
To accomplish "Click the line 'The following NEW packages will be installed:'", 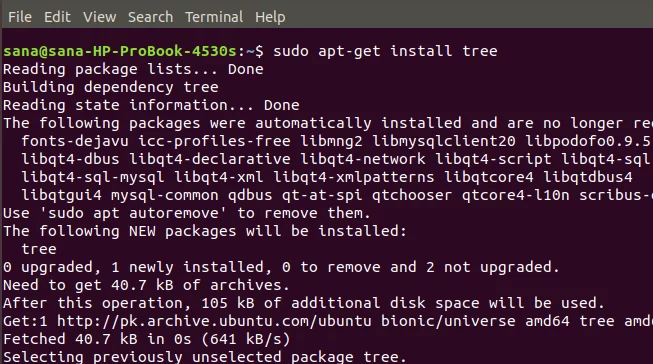I will pos(205,231).
